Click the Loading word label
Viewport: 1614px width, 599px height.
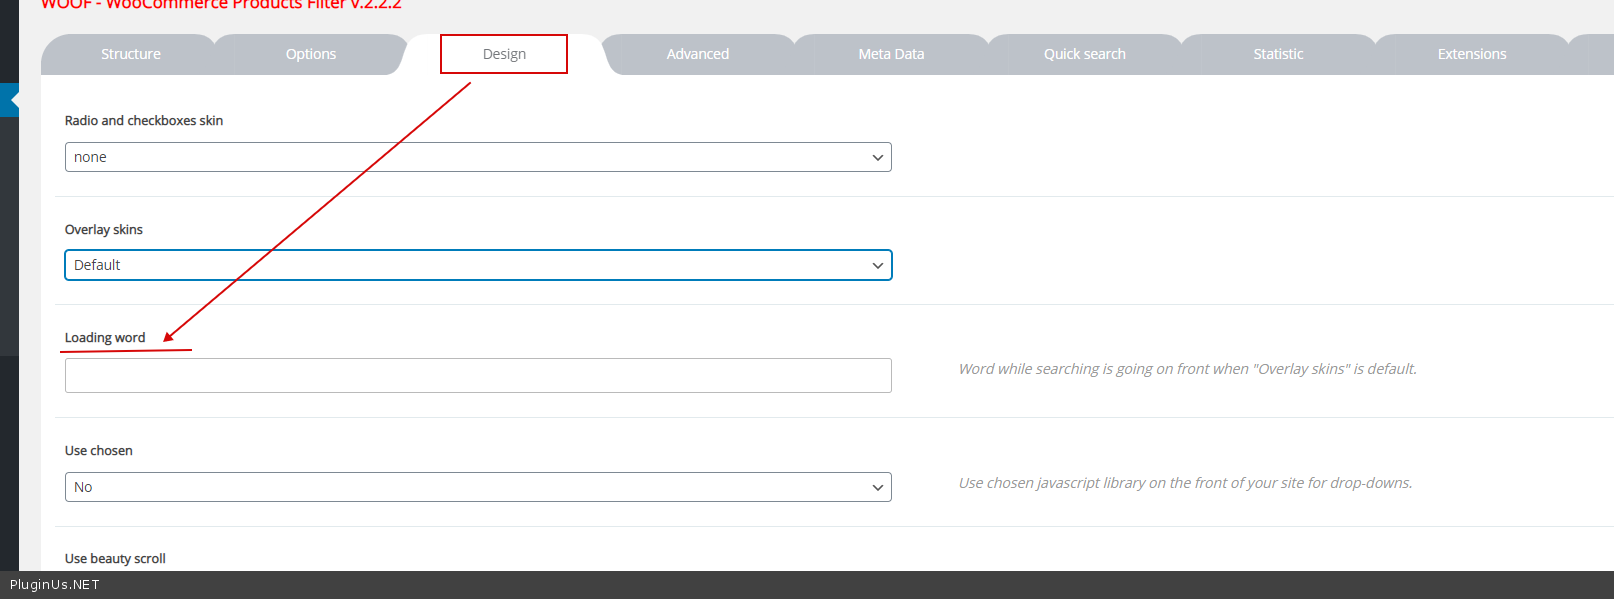105,338
